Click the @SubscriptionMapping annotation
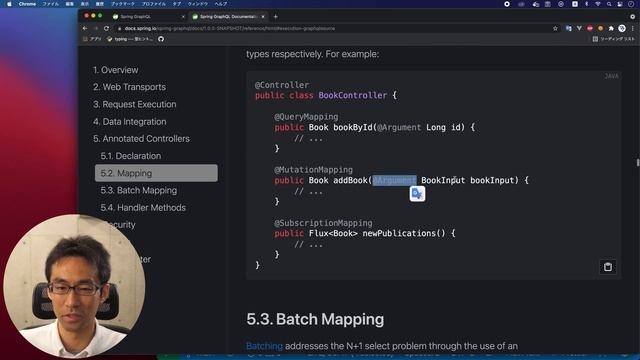The image size is (640, 360). tap(323, 223)
